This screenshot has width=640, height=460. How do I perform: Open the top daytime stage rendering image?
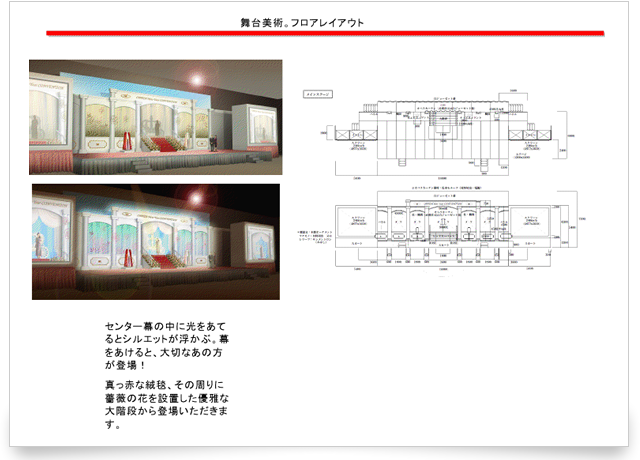[155, 116]
